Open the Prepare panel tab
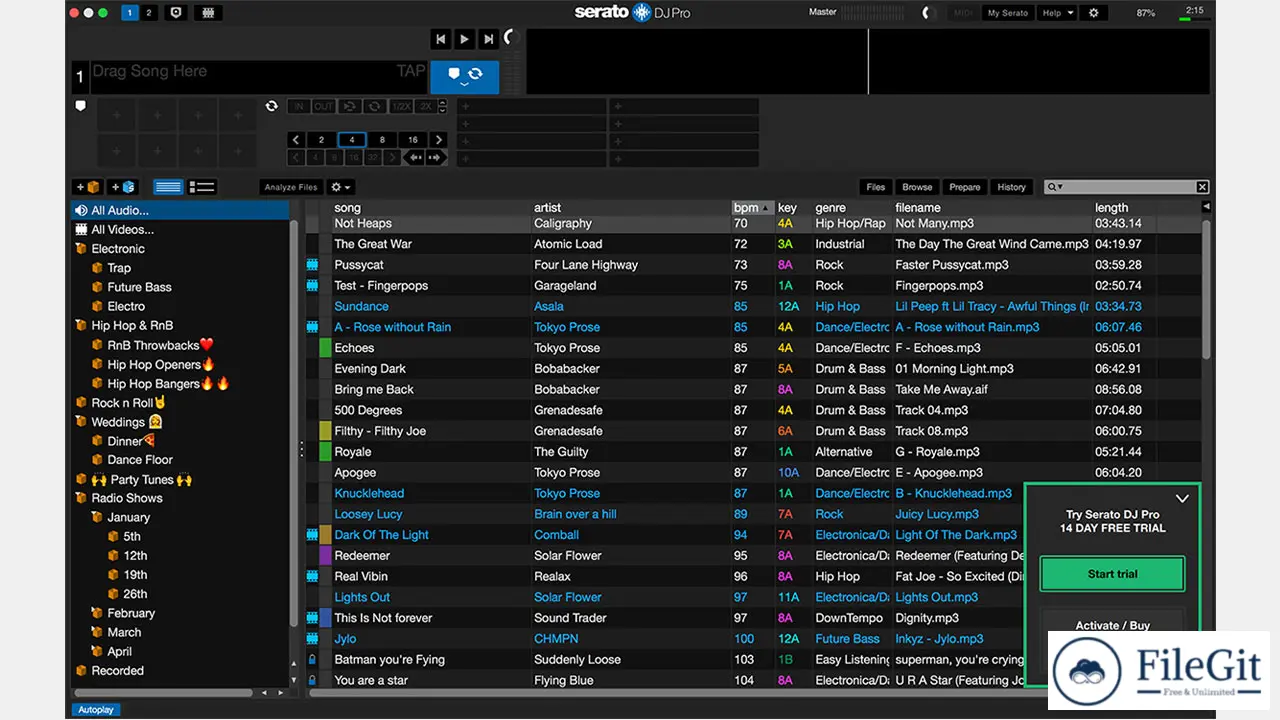 [965, 187]
